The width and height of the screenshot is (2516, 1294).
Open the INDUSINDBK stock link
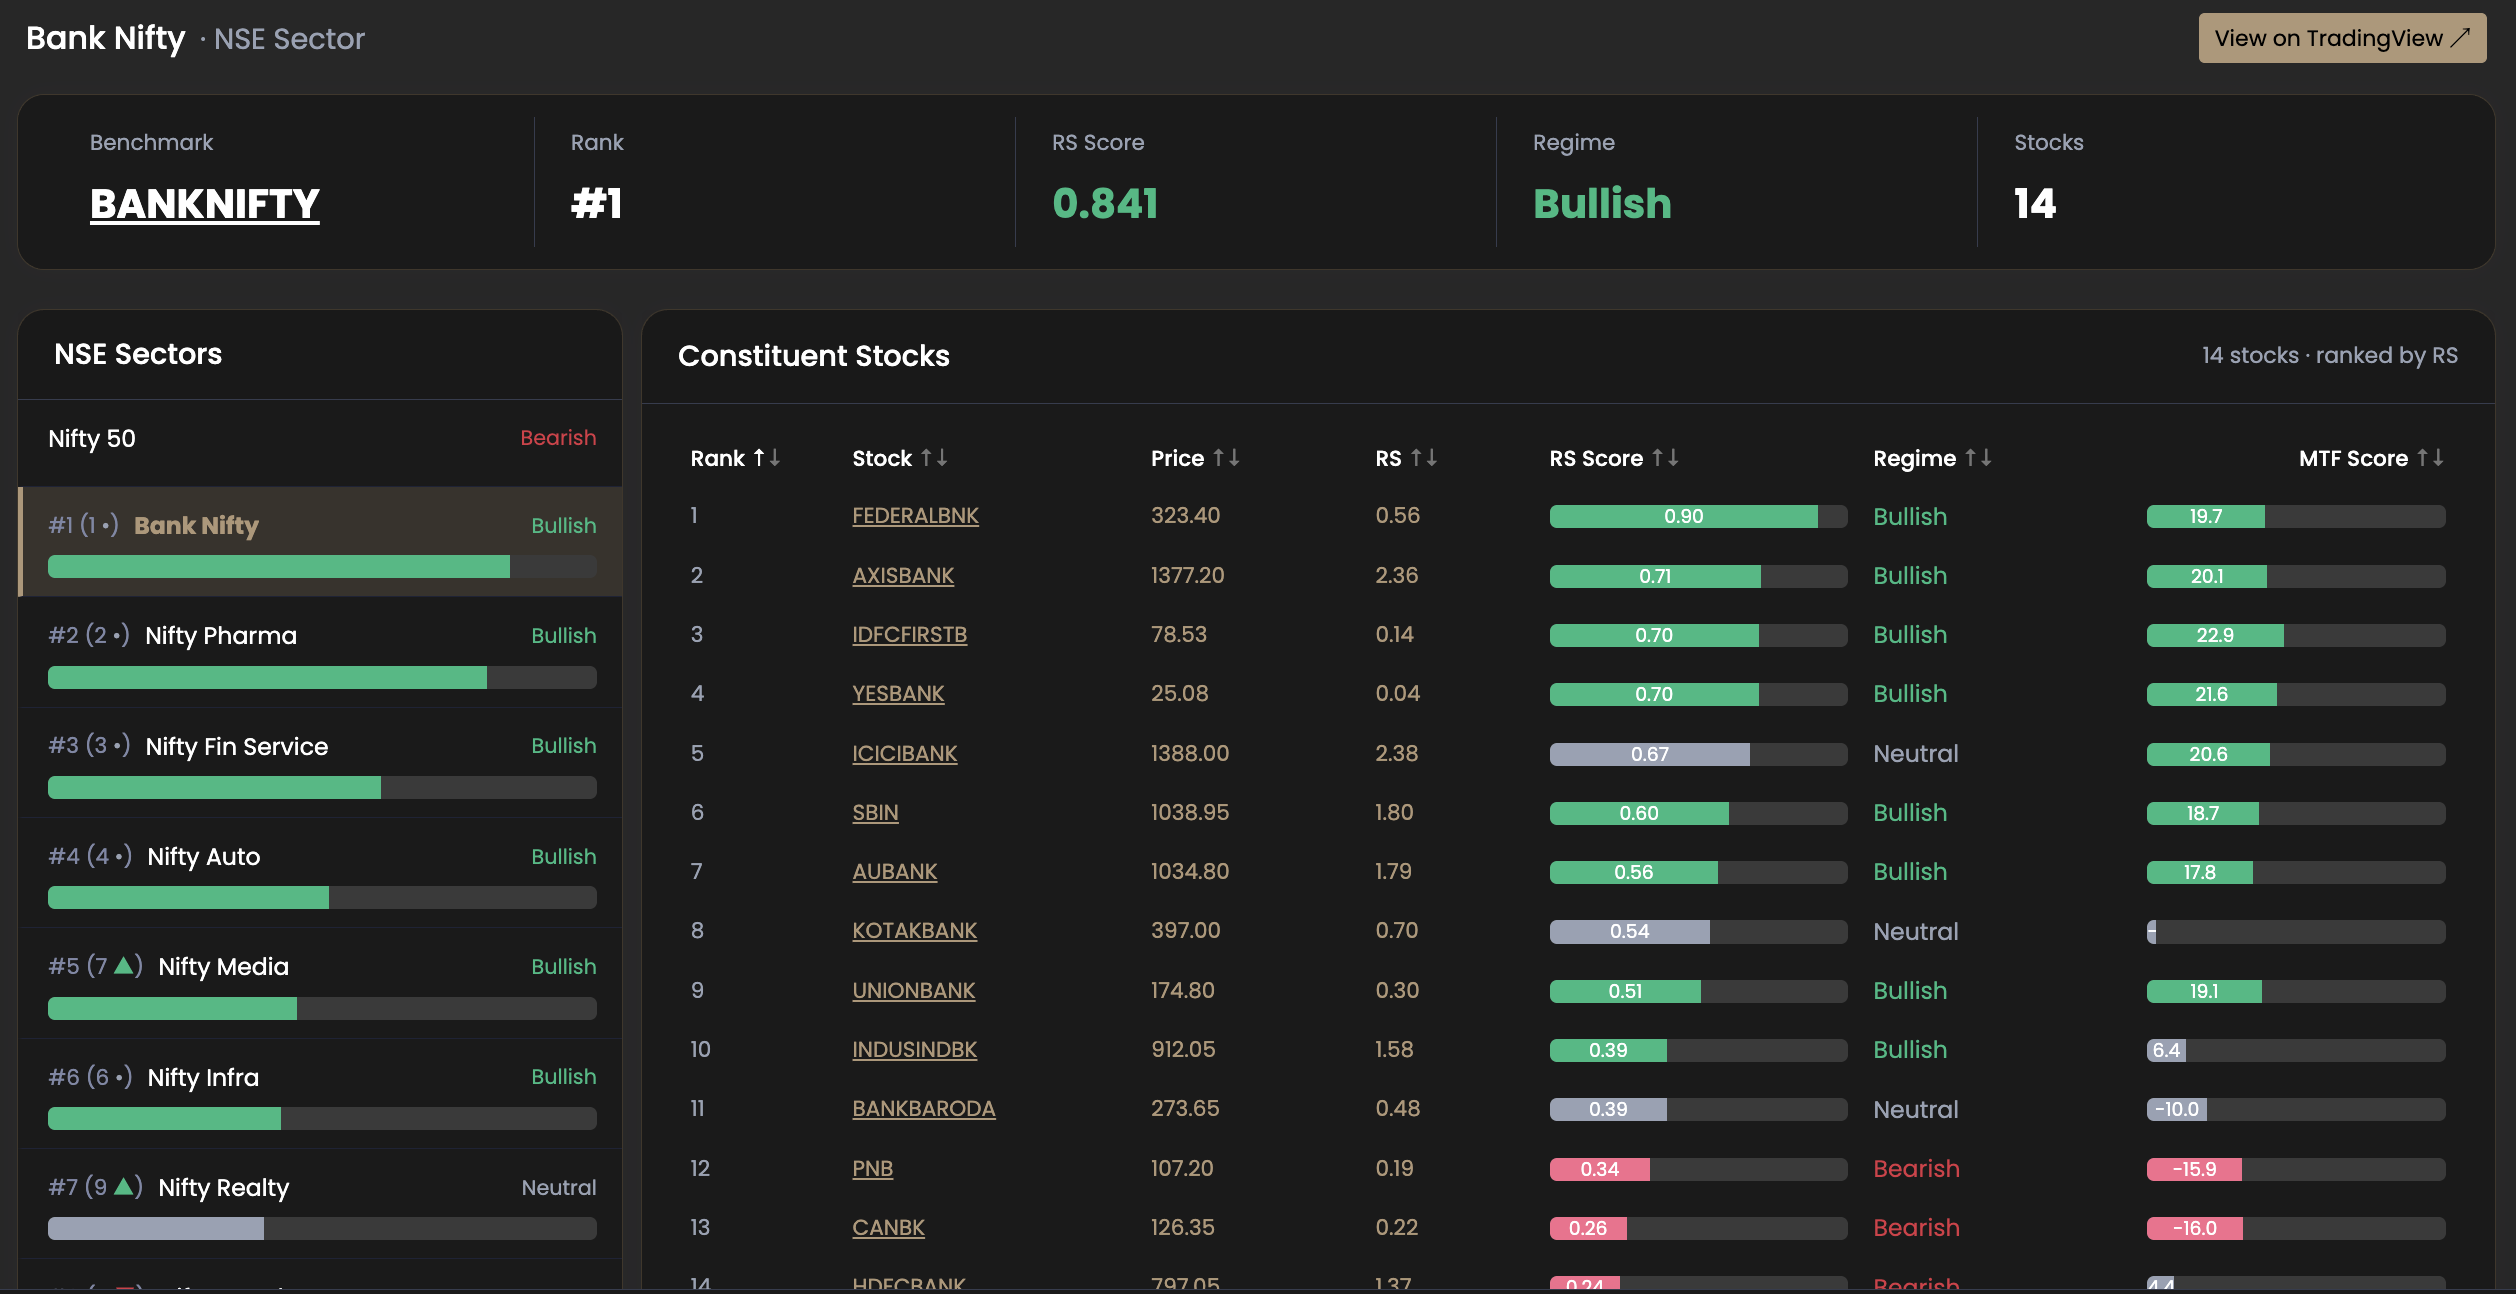coord(914,1050)
